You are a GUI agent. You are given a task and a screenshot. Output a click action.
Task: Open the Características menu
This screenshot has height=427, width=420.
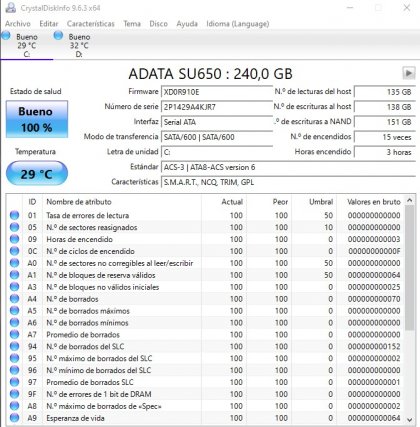pos(91,24)
